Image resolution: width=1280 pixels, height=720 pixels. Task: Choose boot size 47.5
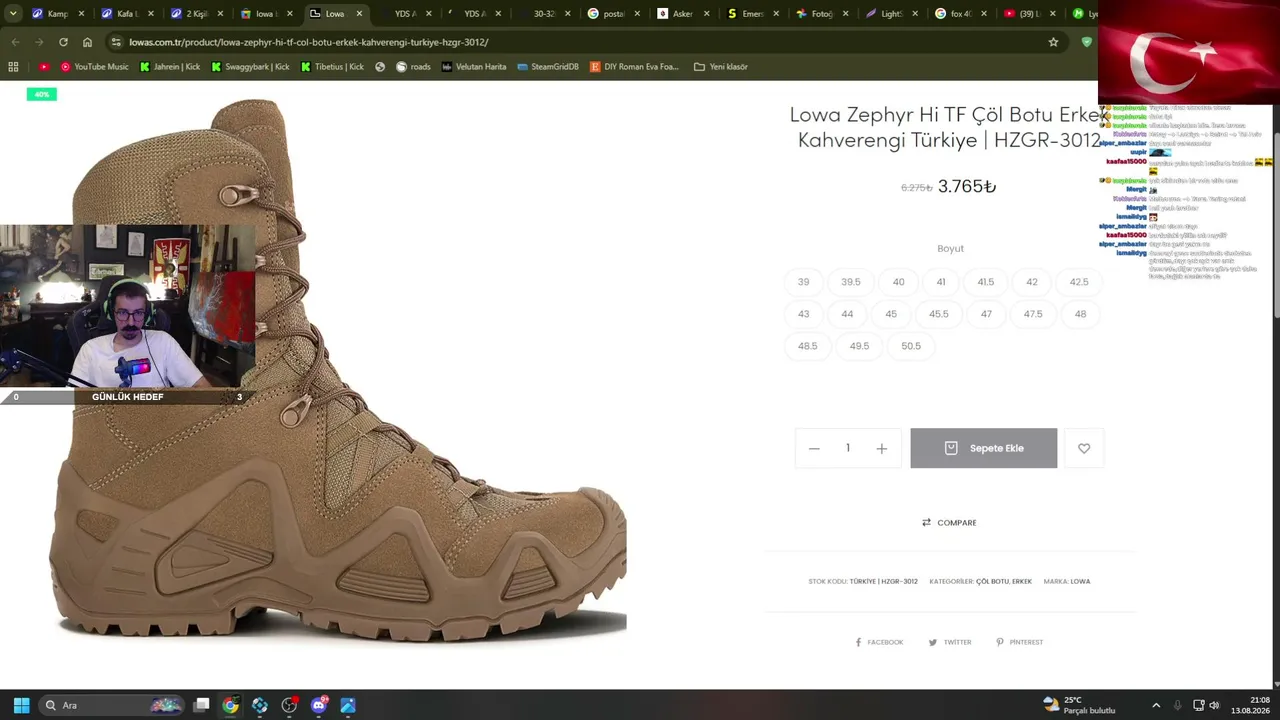(x=1033, y=314)
